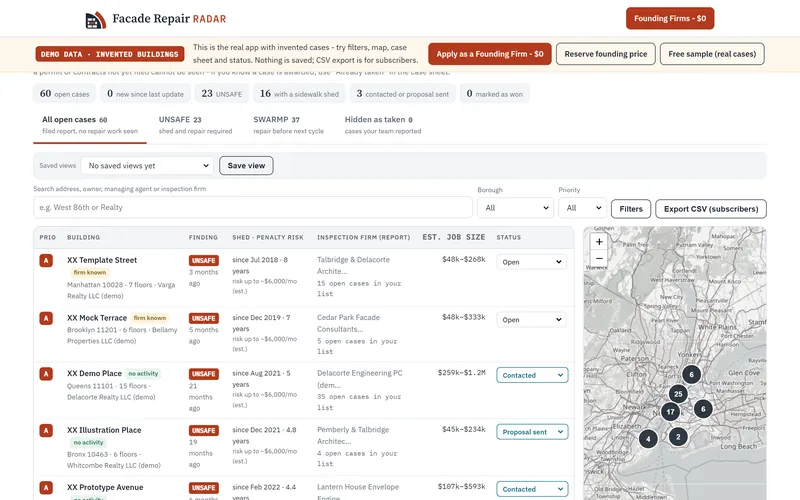This screenshot has width=800, height=500.
Task: Click the map cluster marker showing 17
Action: coord(670,412)
